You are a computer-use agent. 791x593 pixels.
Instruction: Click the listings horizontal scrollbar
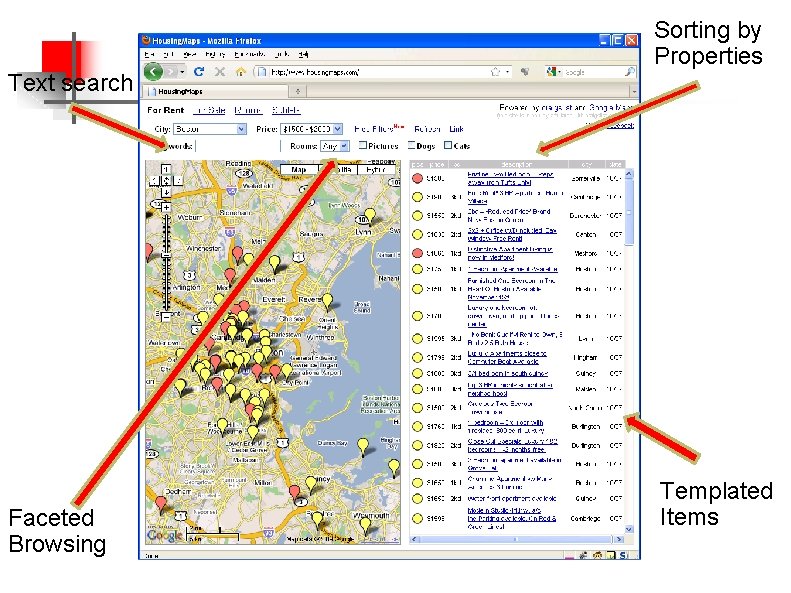click(x=517, y=539)
